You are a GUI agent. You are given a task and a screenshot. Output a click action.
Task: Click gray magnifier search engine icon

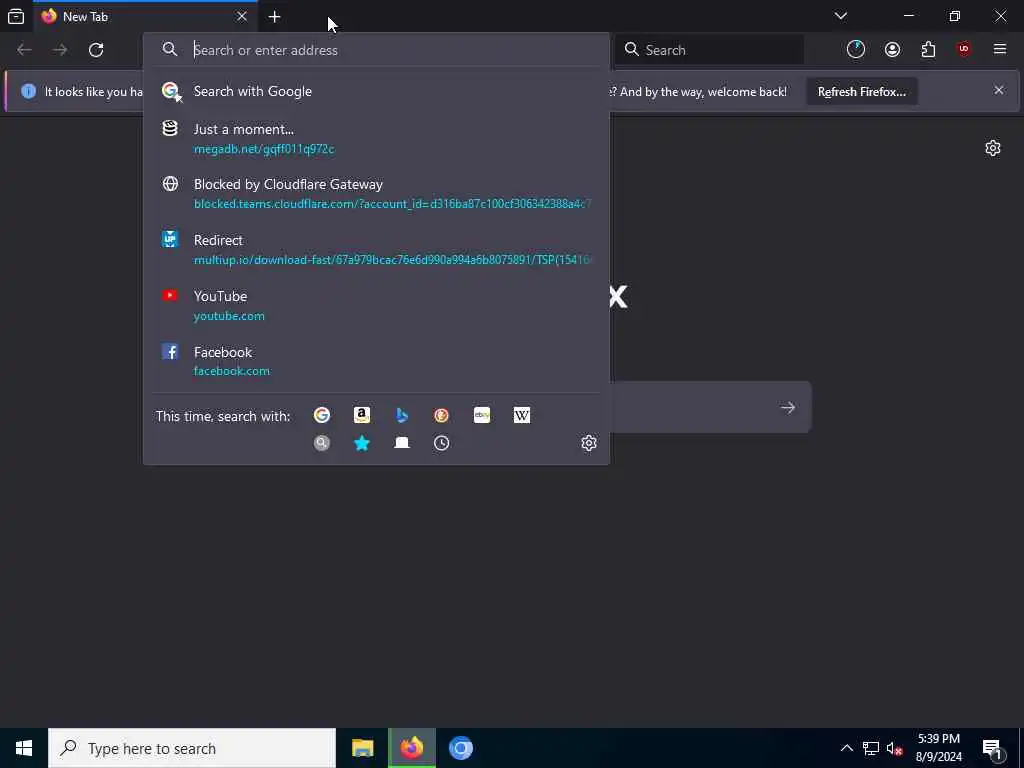click(x=321, y=443)
